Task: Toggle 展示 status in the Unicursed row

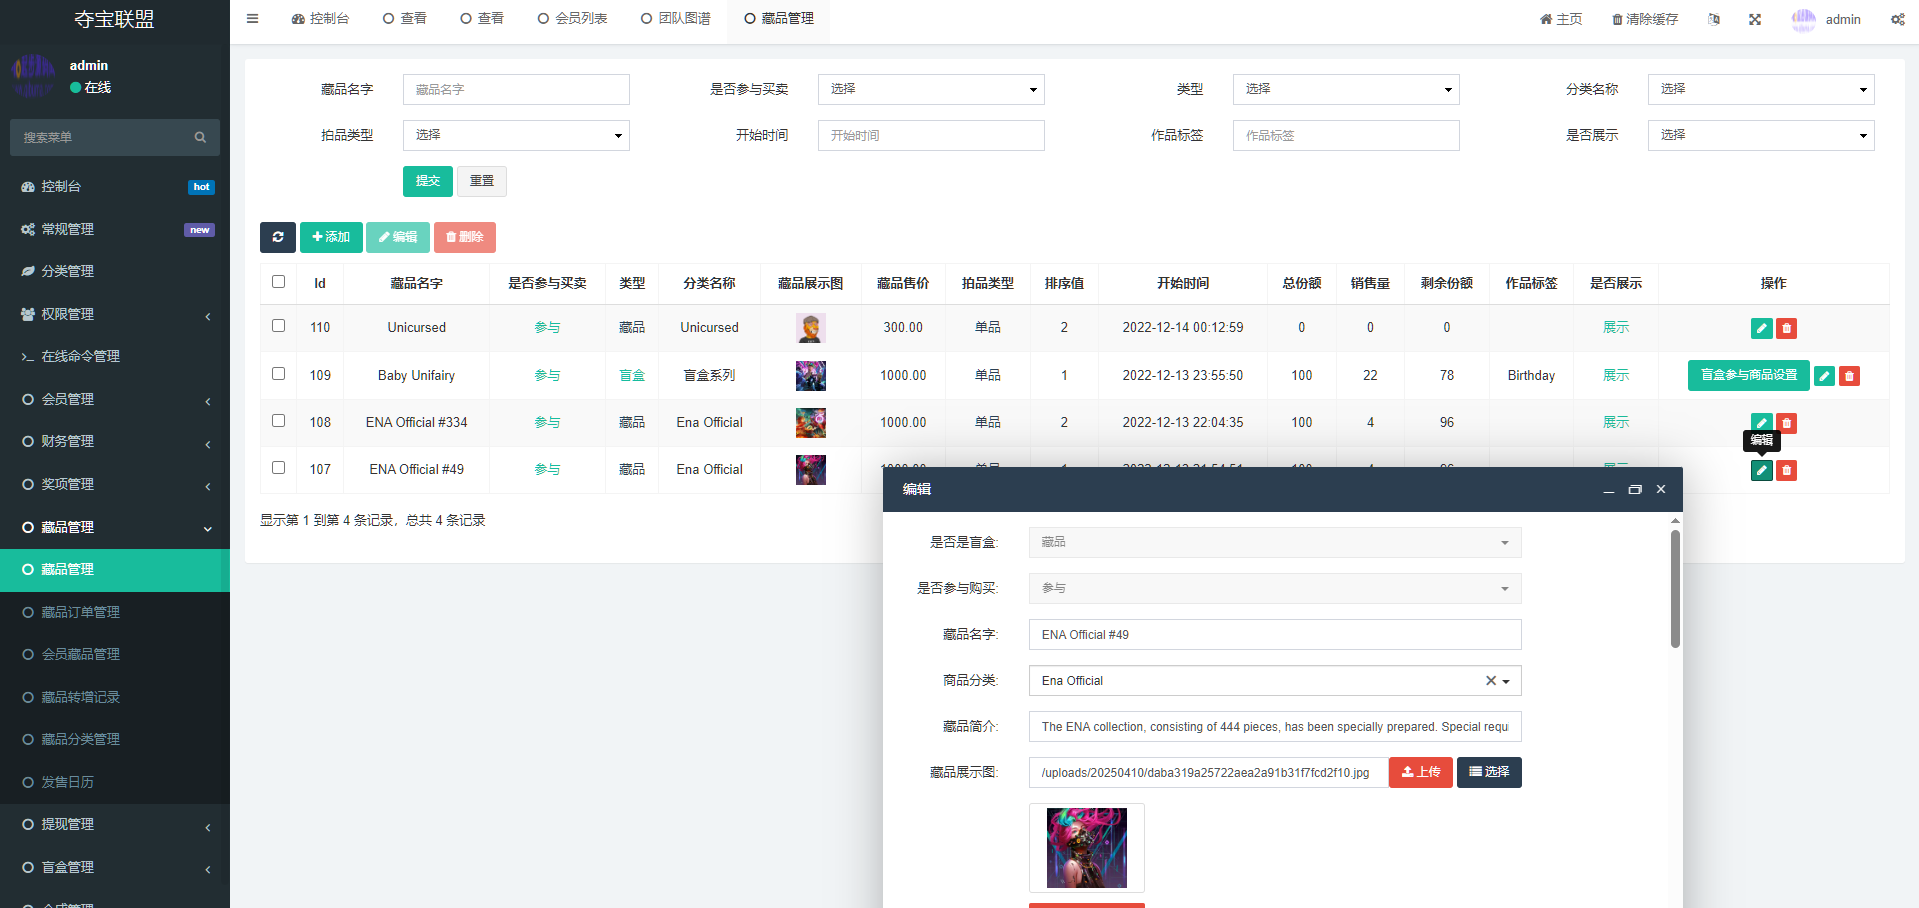Action: point(1616,328)
